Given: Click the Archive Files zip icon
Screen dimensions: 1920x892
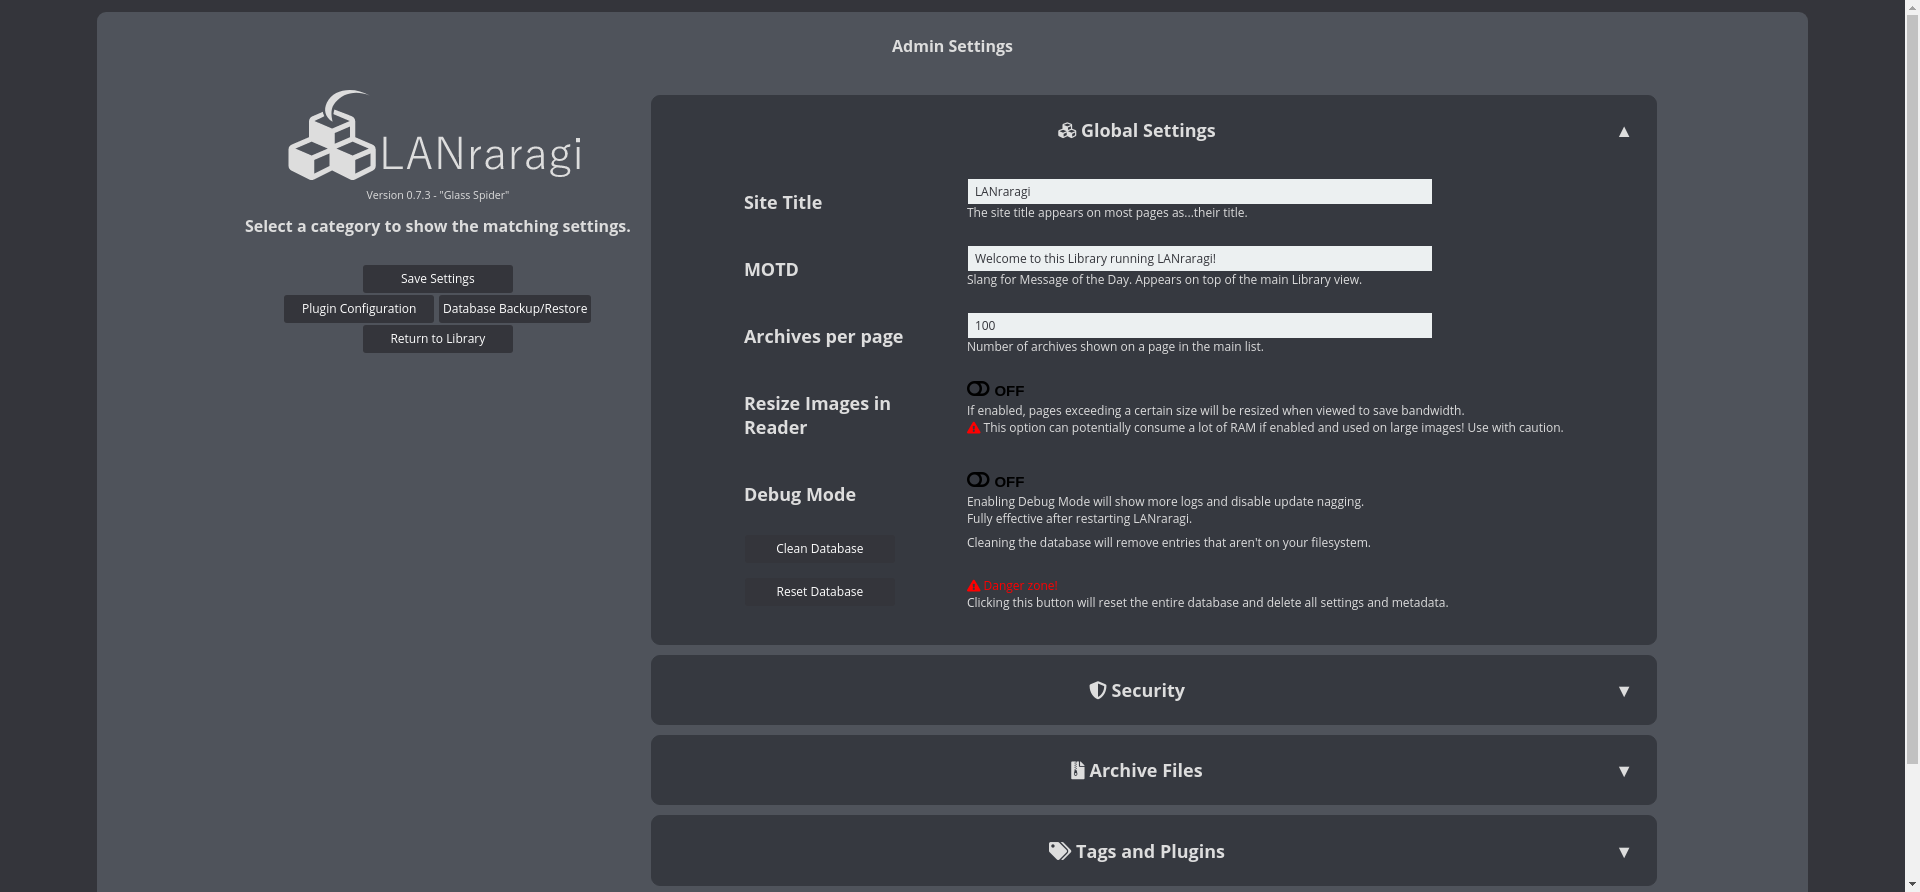Looking at the screenshot, I should pos(1077,770).
